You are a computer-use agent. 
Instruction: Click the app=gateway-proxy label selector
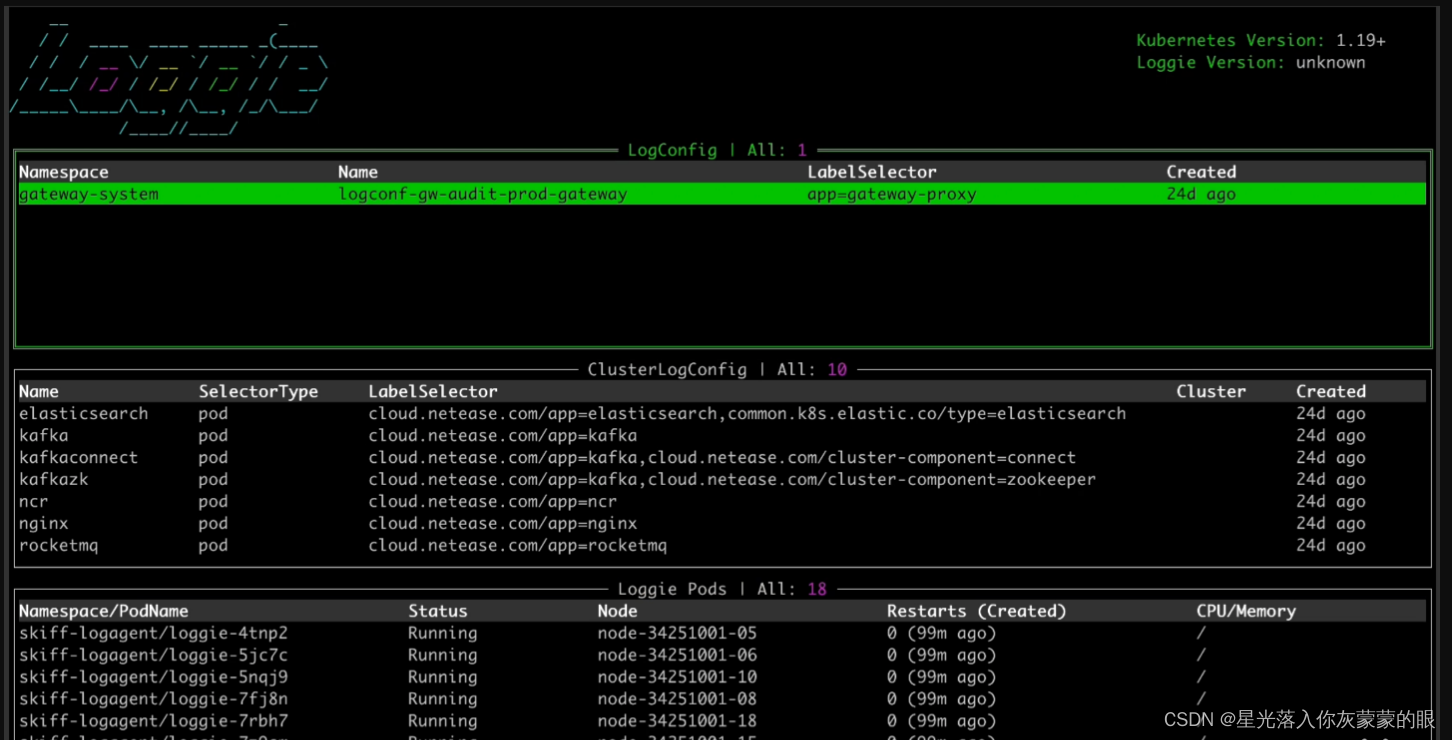[892, 194]
